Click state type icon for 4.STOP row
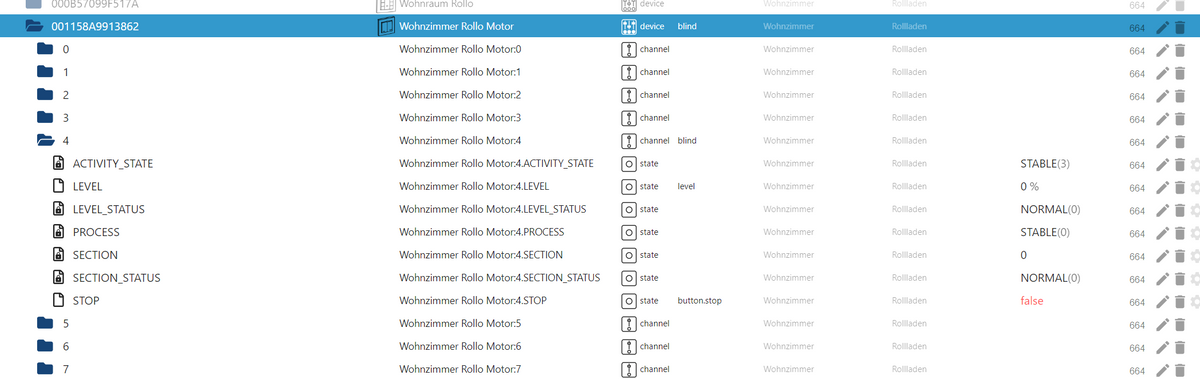Viewport: 1200px width, 379px height. tap(629, 301)
